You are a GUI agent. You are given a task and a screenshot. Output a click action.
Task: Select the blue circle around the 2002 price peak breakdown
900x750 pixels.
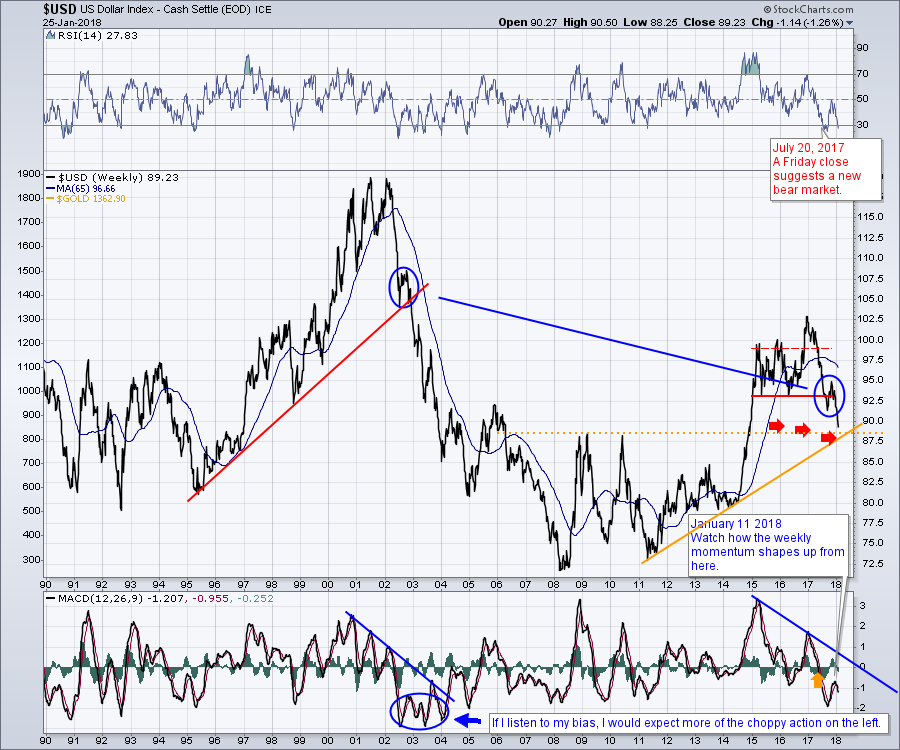point(404,287)
